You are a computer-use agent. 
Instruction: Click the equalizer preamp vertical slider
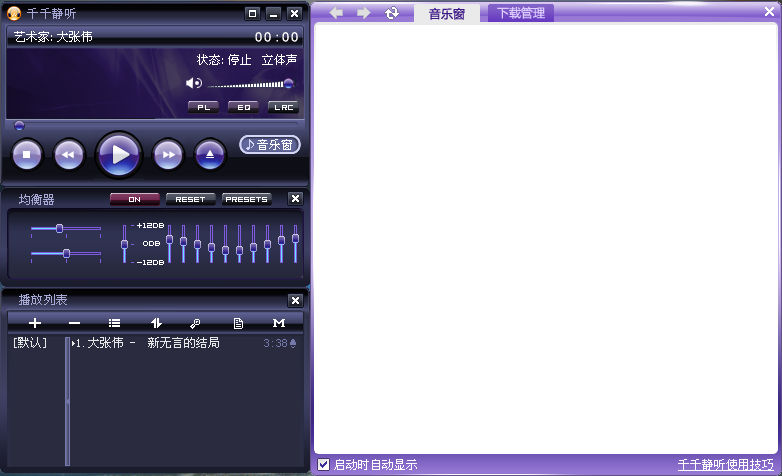pyautogui.click(x=124, y=244)
